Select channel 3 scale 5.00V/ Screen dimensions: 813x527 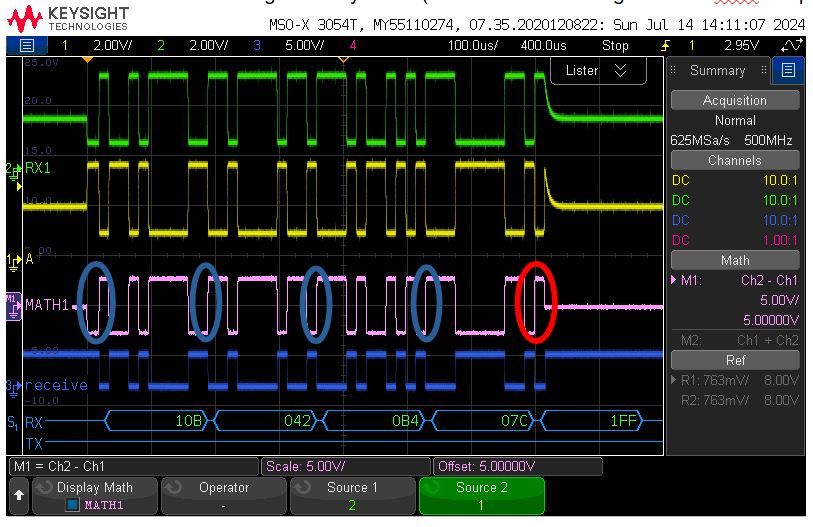click(x=304, y=46)
